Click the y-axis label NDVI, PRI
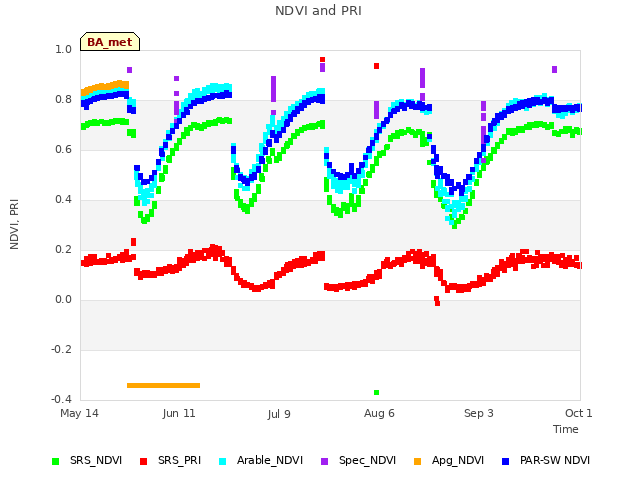Screen dimensions: 640x480 click(x=14, y=224)
